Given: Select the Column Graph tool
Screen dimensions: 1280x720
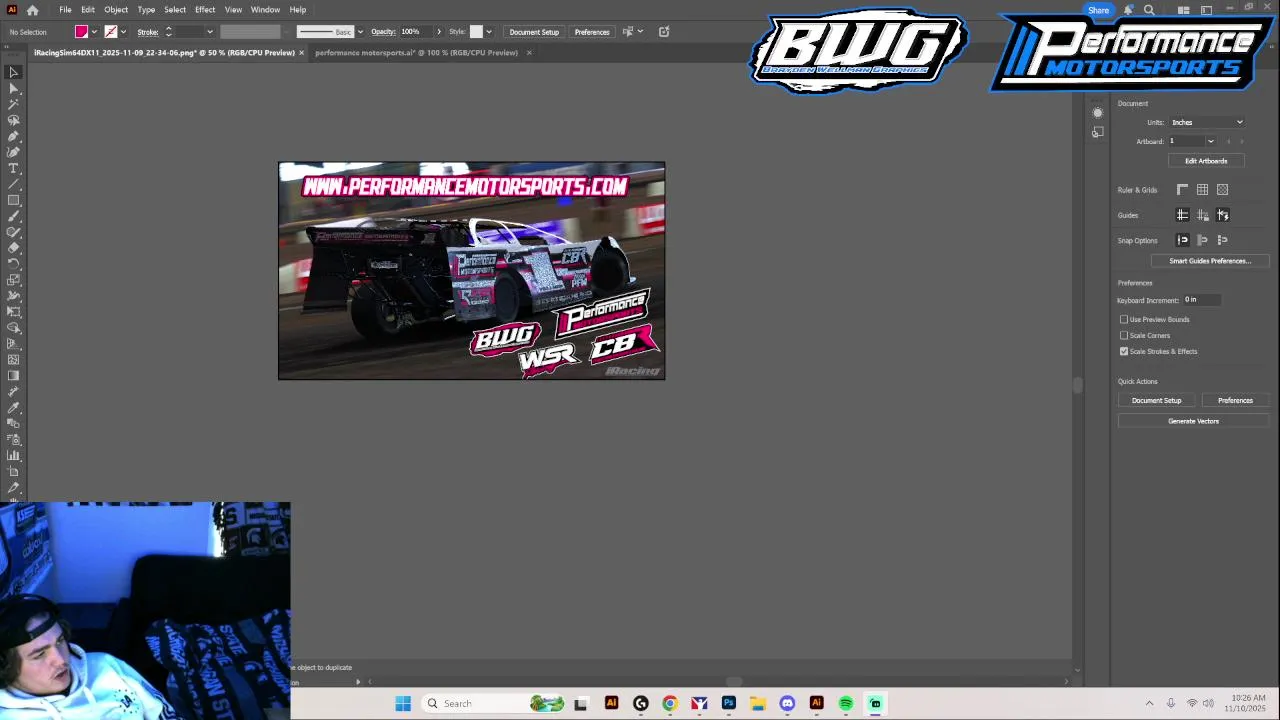Looking at the screenshot, I should (14, 456).
